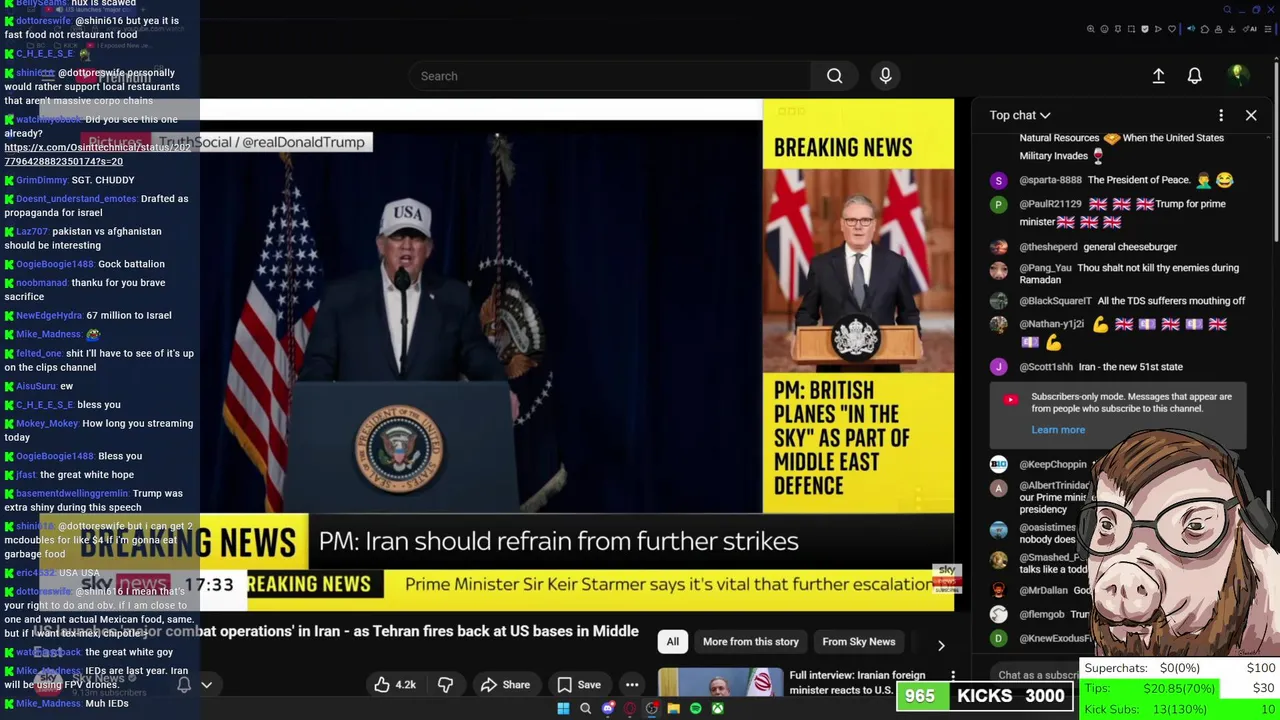Screen dimensions: 1280x720
Task: Select More from this story chip
Action: (x=750, y=642)
